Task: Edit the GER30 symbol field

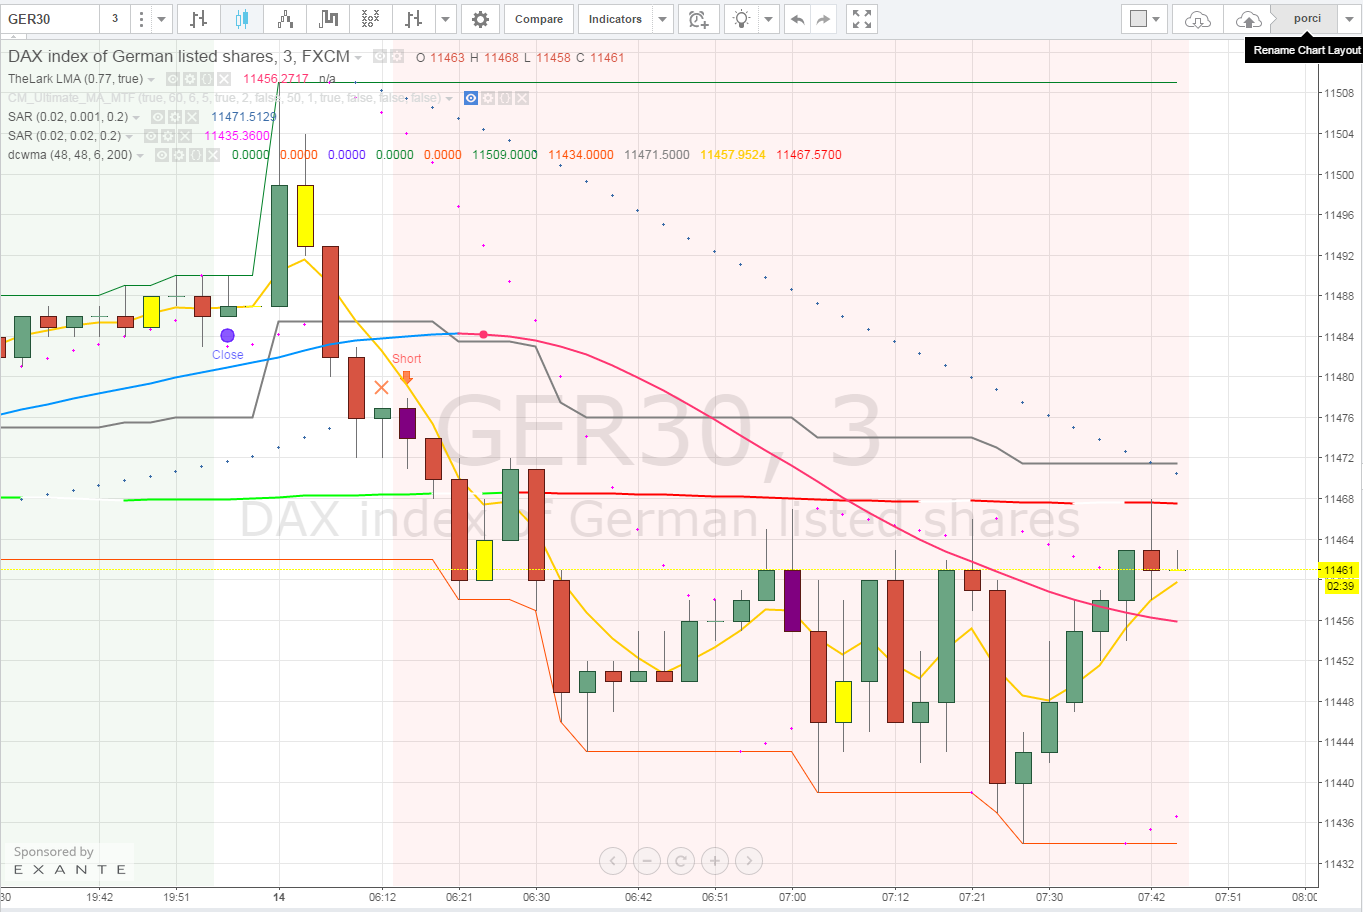Action: (50, 19)
